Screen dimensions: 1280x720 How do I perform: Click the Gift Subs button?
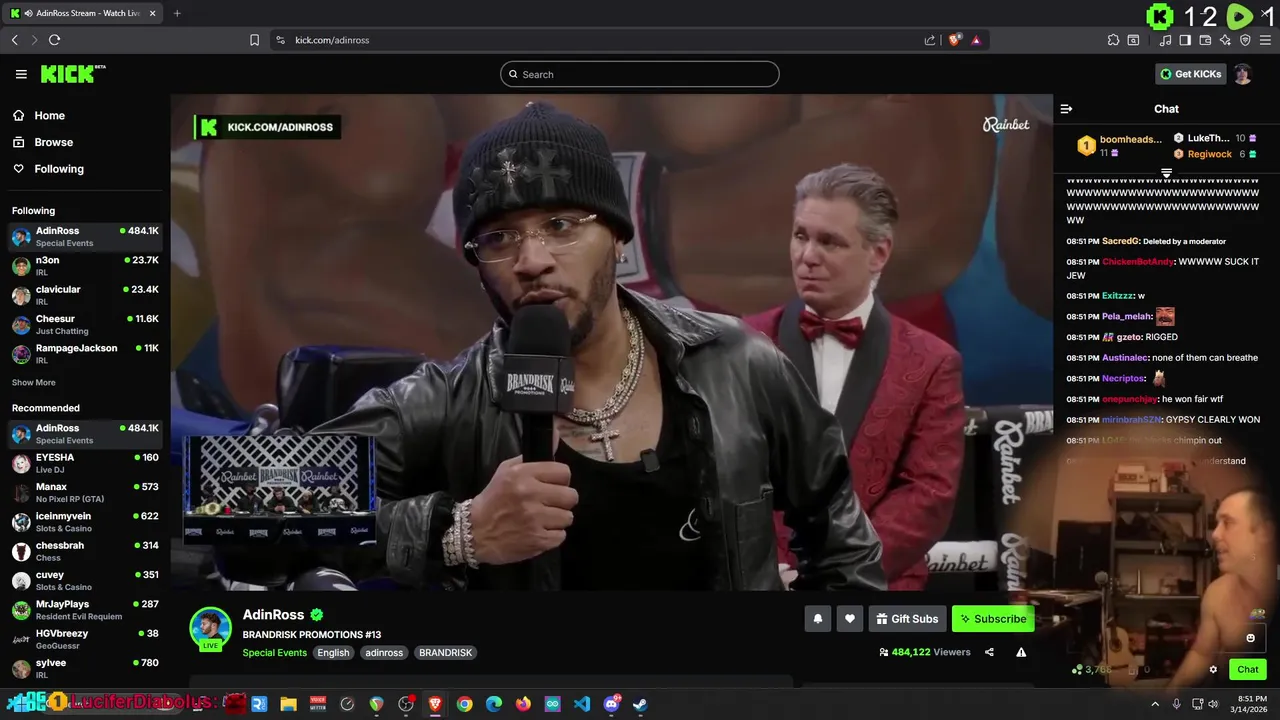point(907,619)
